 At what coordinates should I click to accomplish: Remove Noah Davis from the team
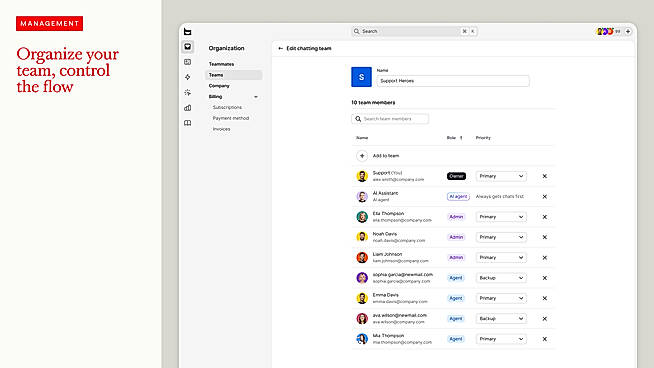click(x=545, y=237)
